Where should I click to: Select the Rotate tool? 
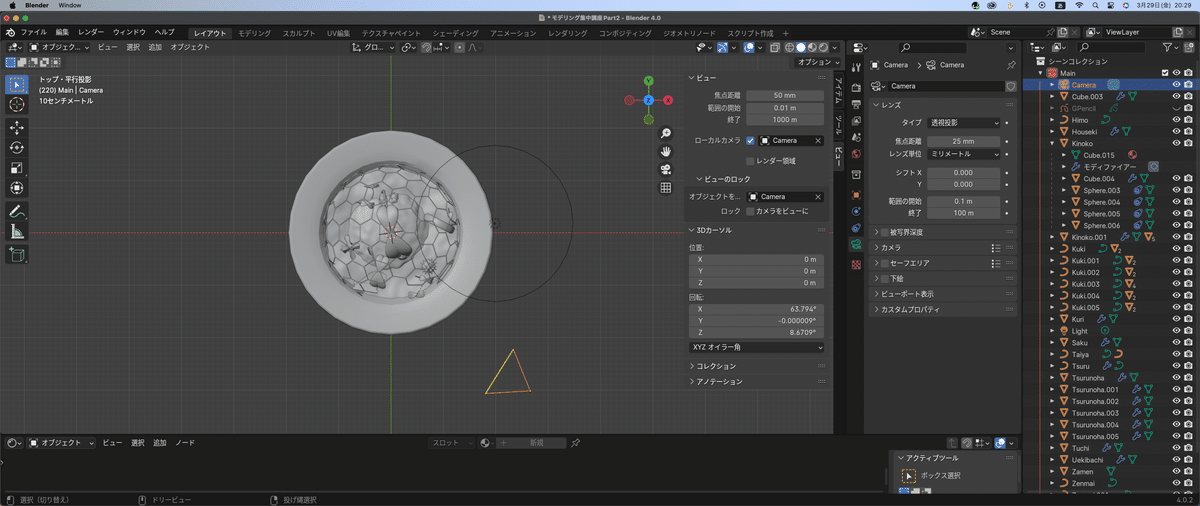(x=17, y=148)
